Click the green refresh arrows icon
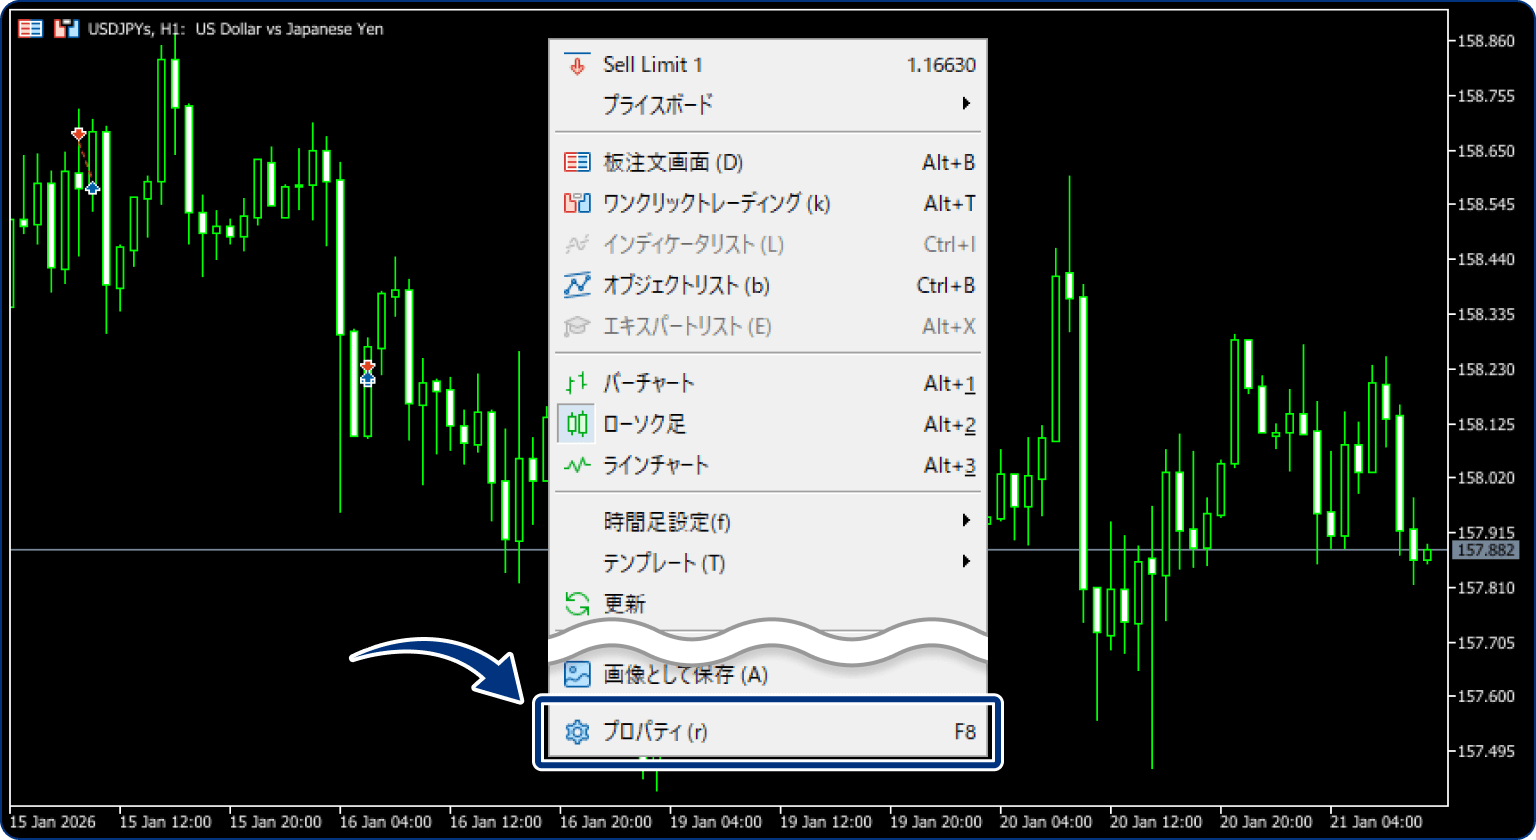The height and width of the screenshot is (840, 1536). 576,603
